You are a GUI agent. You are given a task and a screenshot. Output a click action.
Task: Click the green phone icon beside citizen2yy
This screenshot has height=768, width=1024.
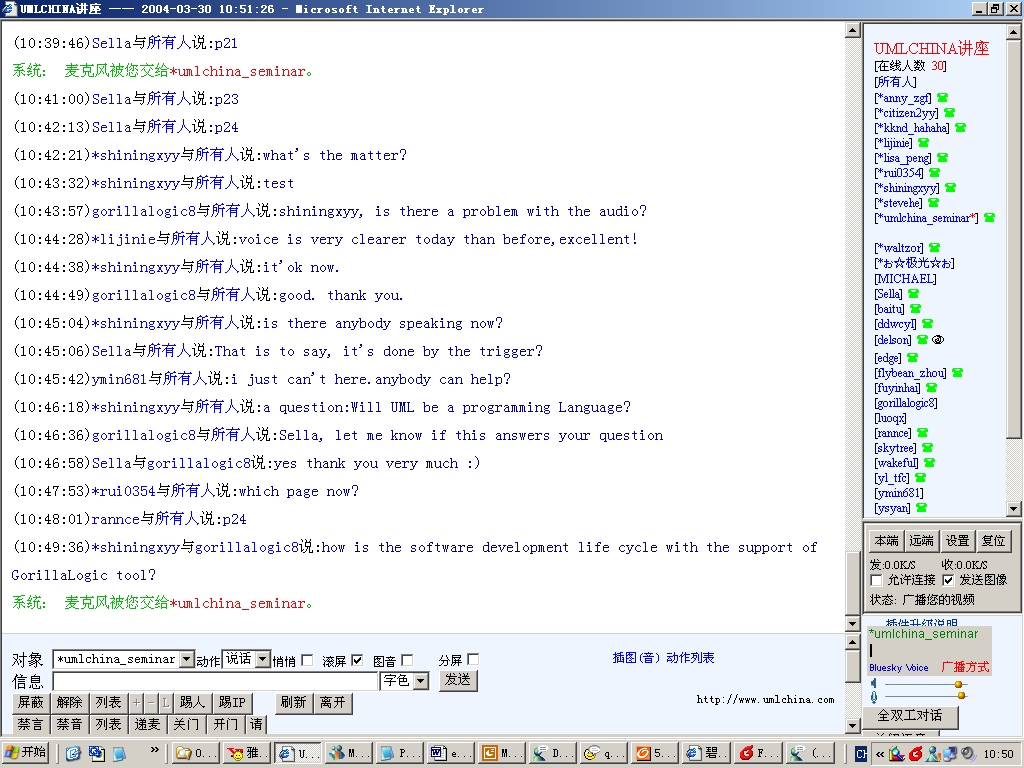pos(950,113)
